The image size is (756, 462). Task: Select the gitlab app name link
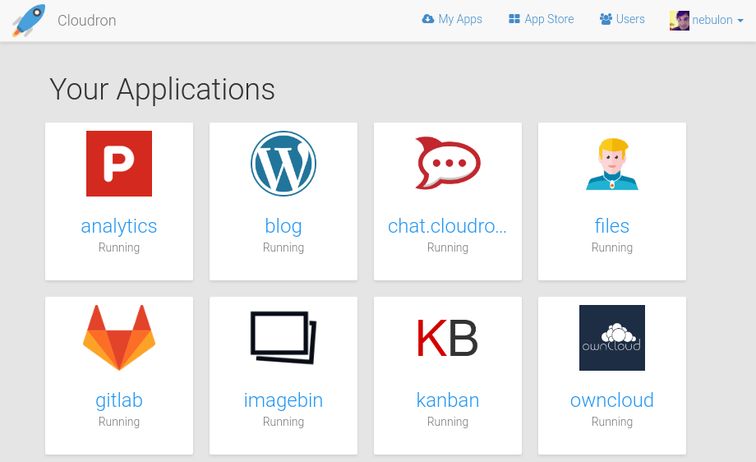click(119, 400)
